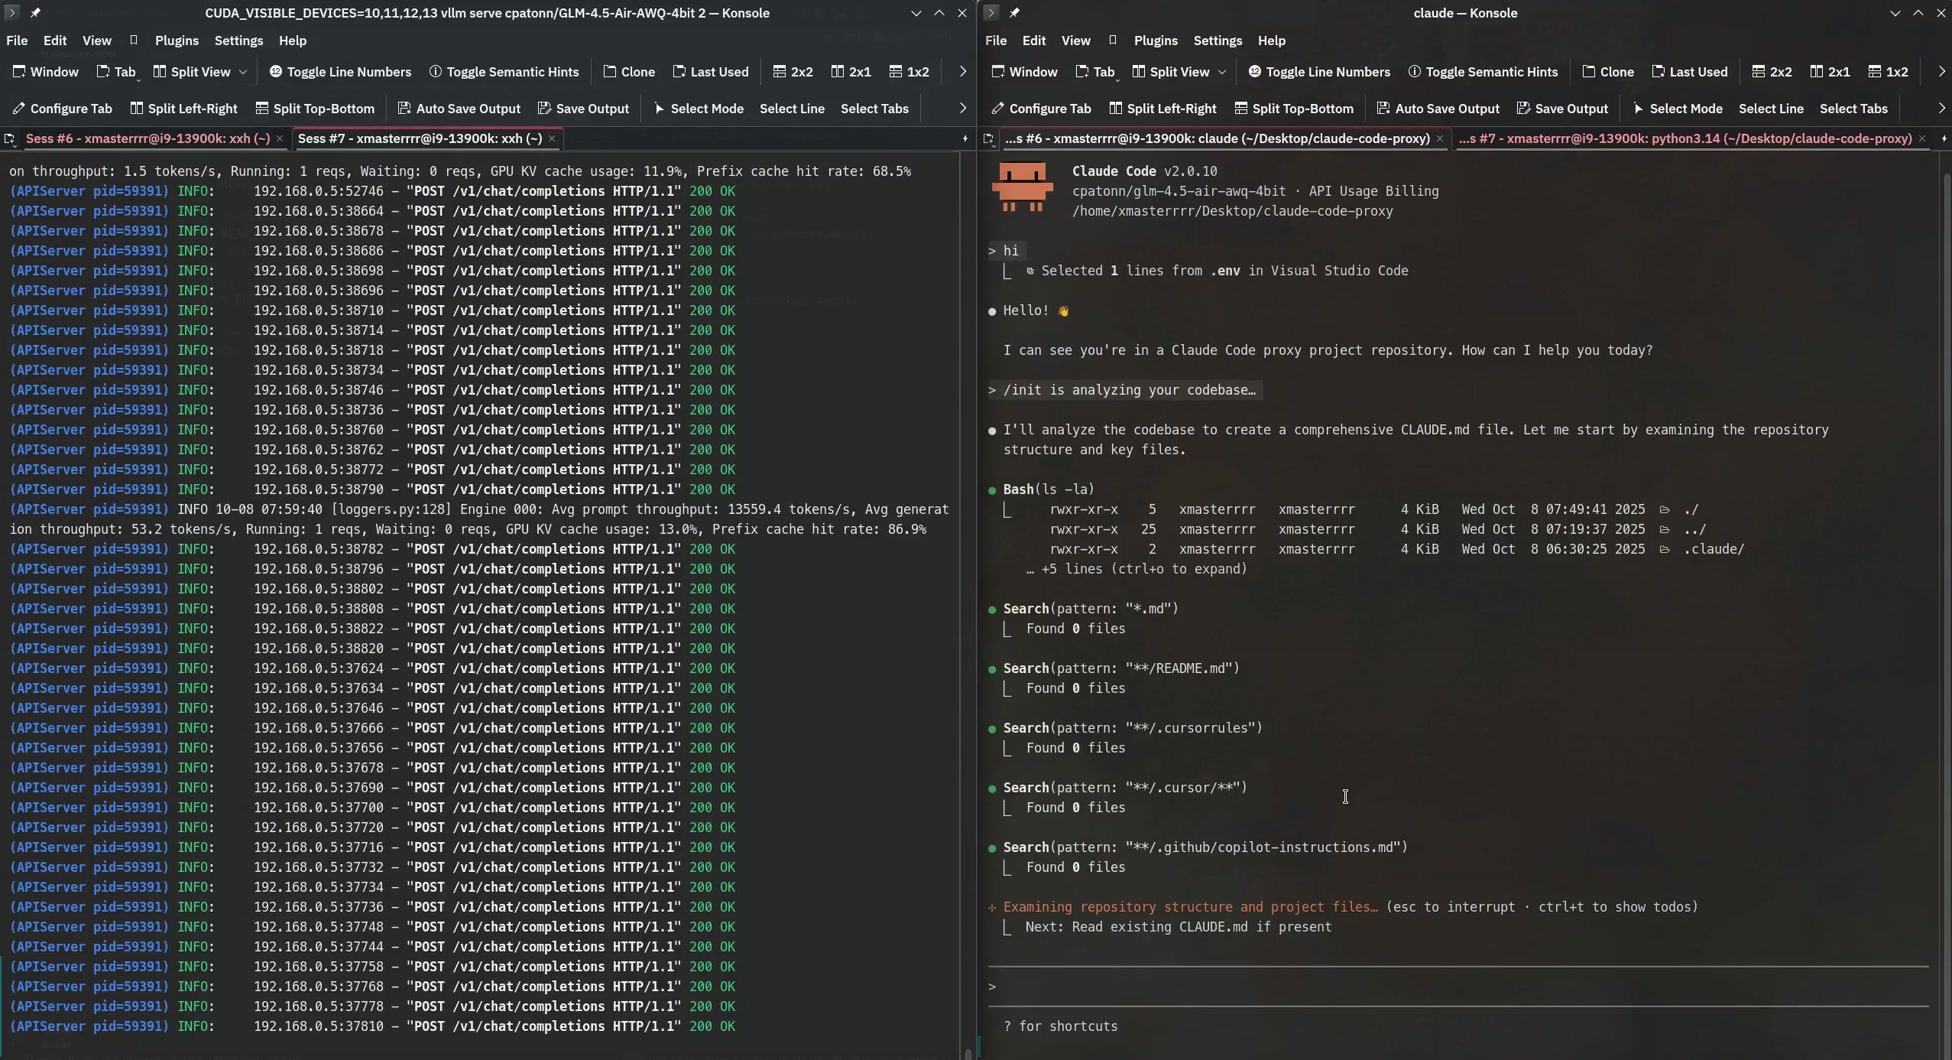
Task: Toggle Semantic Hints in left Konsole toolbar
Action: [504, 72]
